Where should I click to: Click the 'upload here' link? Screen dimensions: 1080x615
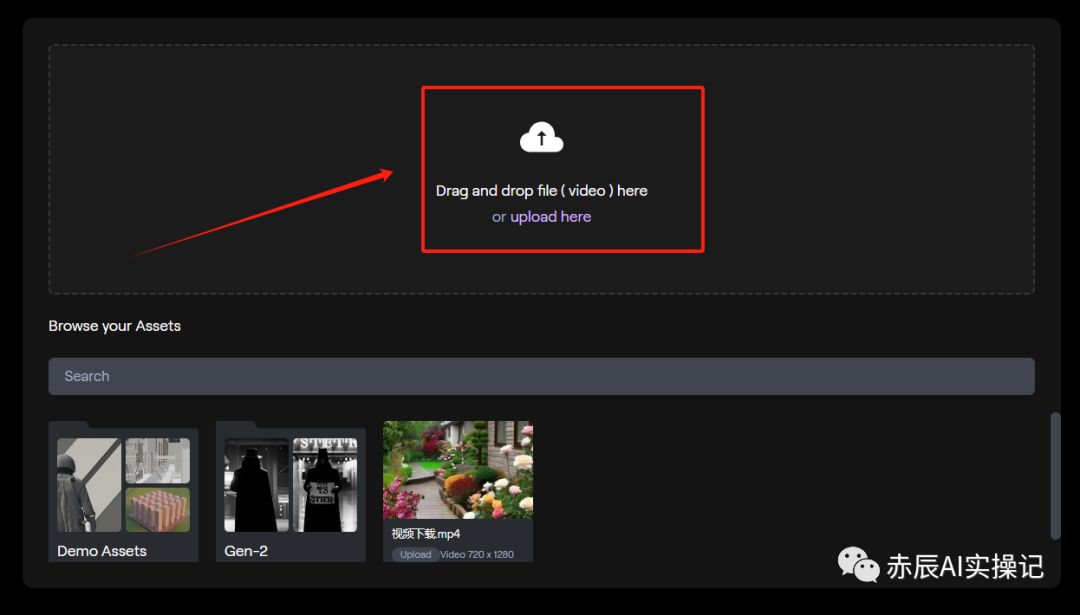[x=550, y=216]
